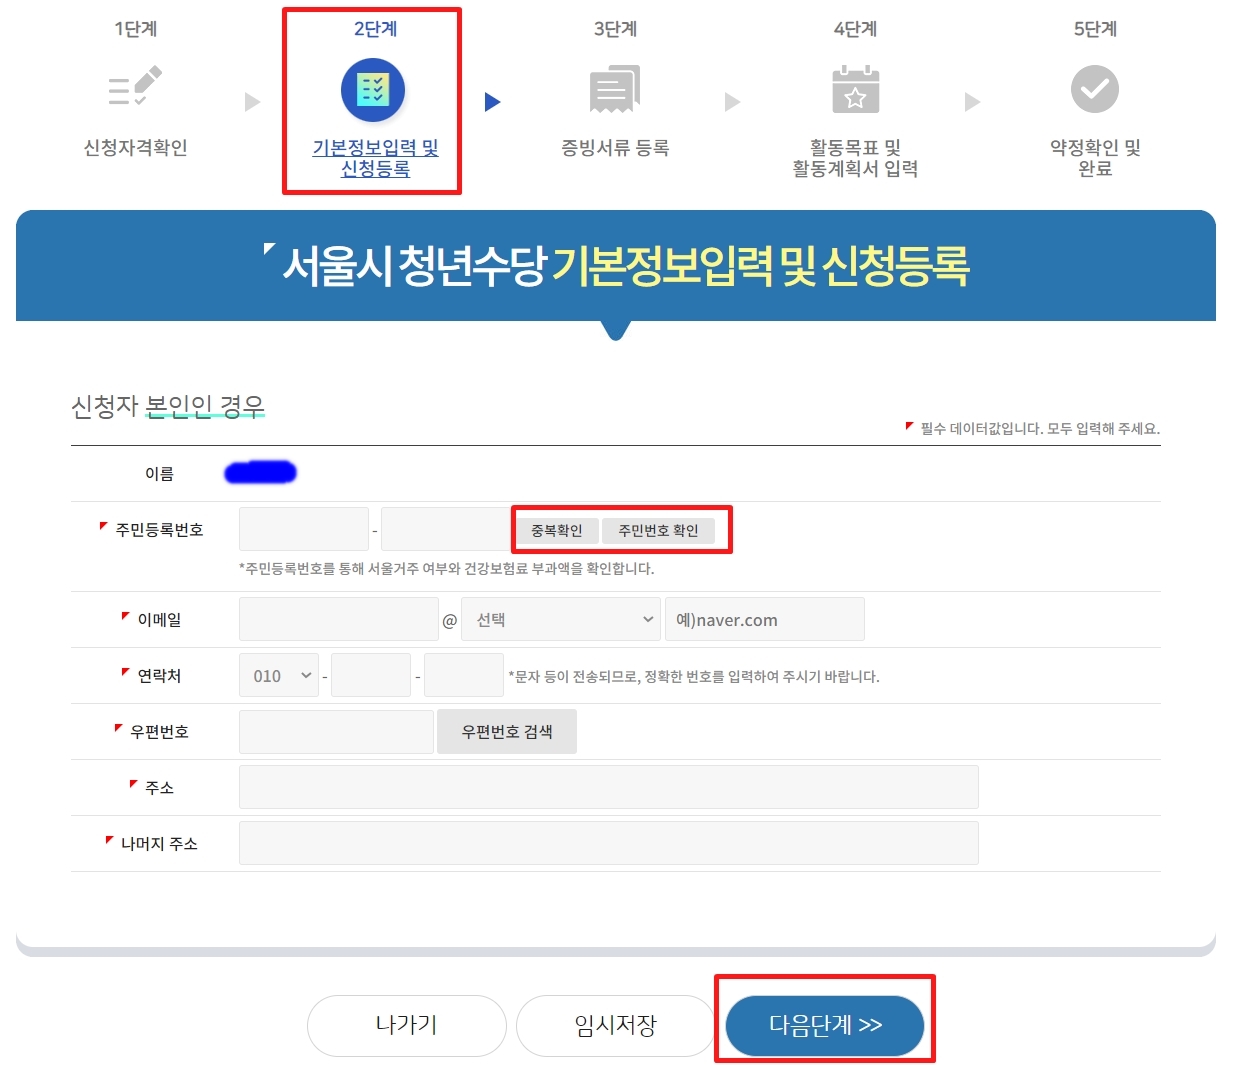The width and height of the screenshot is (1233, 1065).
Task: Click the 나가기 button
Action: pos(407,1025)
